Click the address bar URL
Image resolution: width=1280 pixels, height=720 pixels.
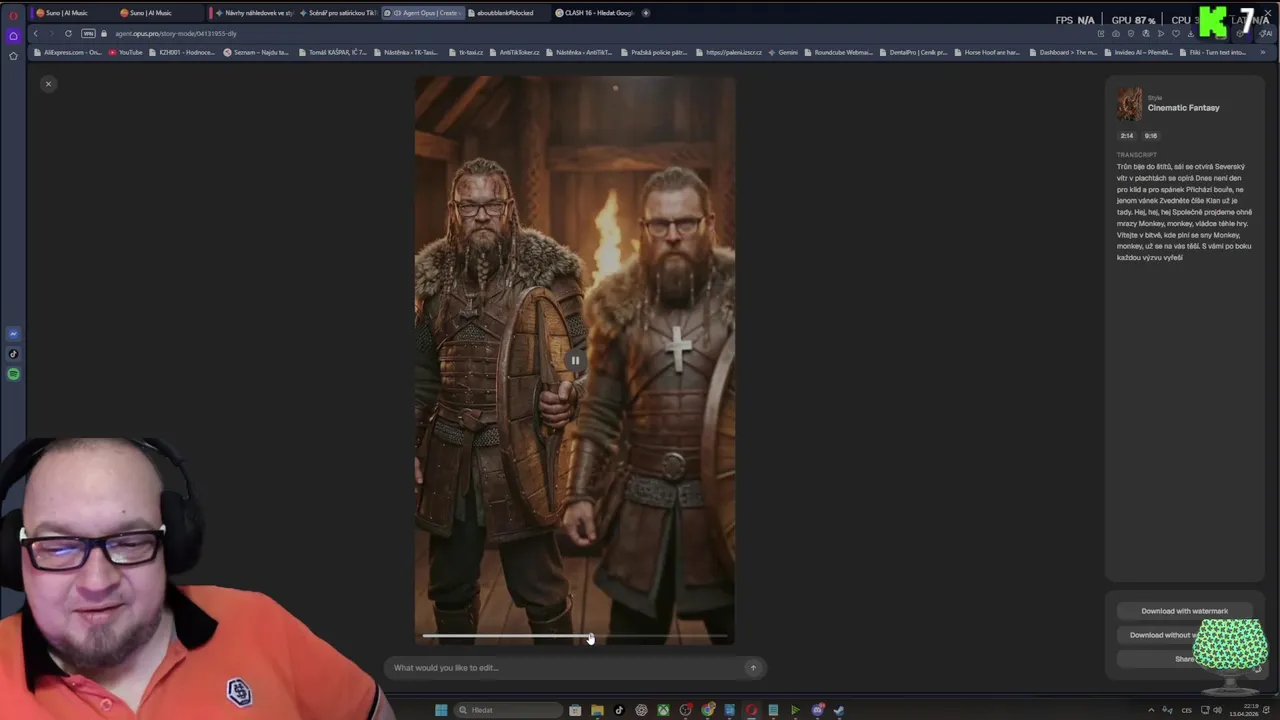coord(176,33)
